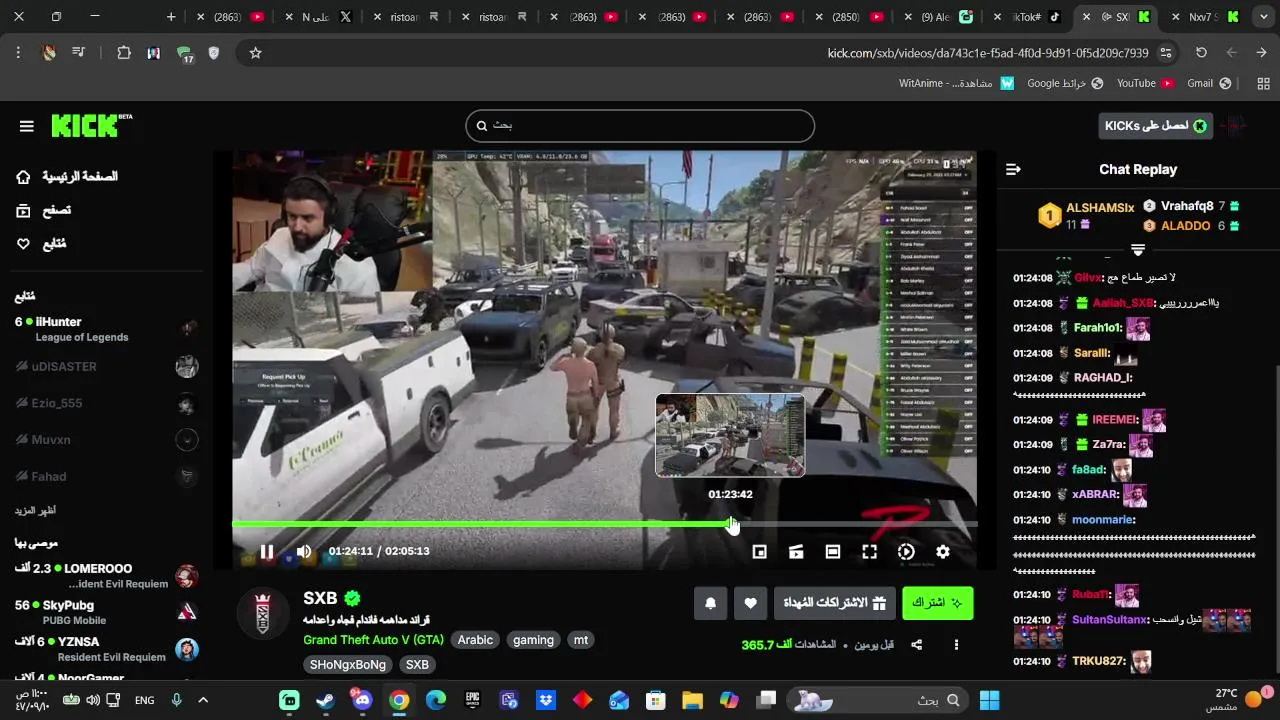This screenshot has width=1280, height=720.
Task: Open the home page sidebar item
Action: (66, 177)
